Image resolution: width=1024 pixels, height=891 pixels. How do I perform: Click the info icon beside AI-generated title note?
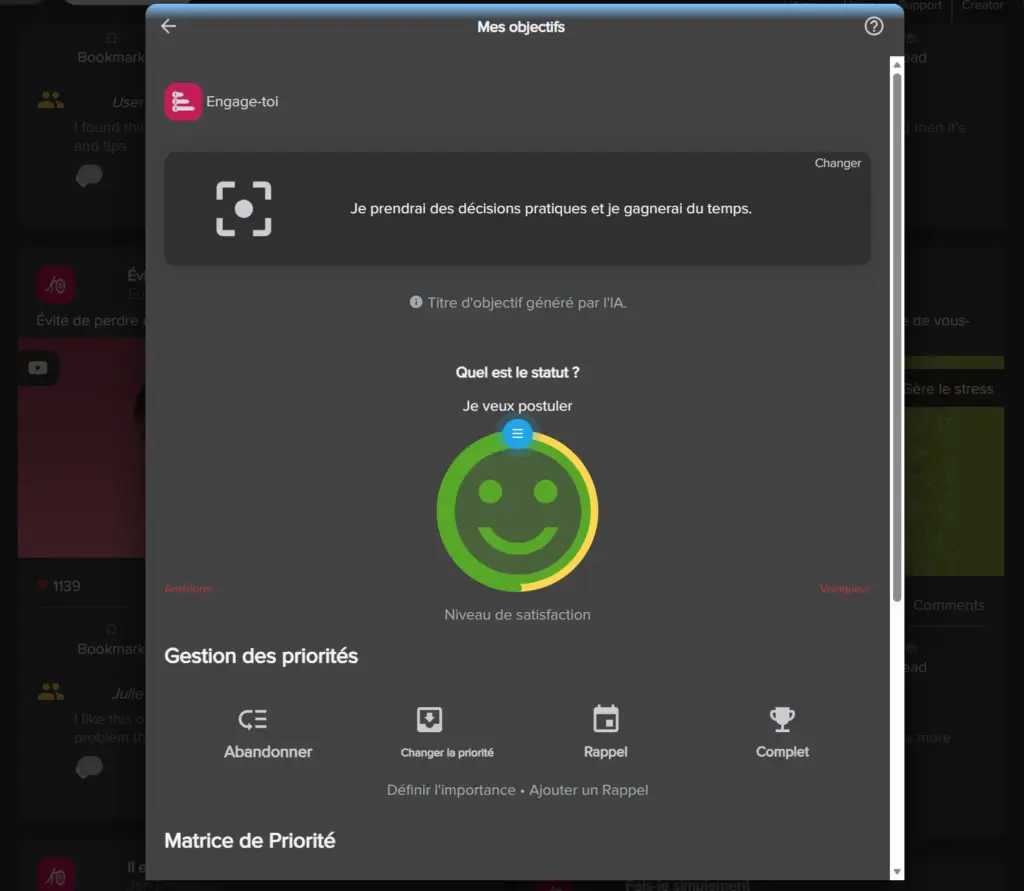click(416, 302)
